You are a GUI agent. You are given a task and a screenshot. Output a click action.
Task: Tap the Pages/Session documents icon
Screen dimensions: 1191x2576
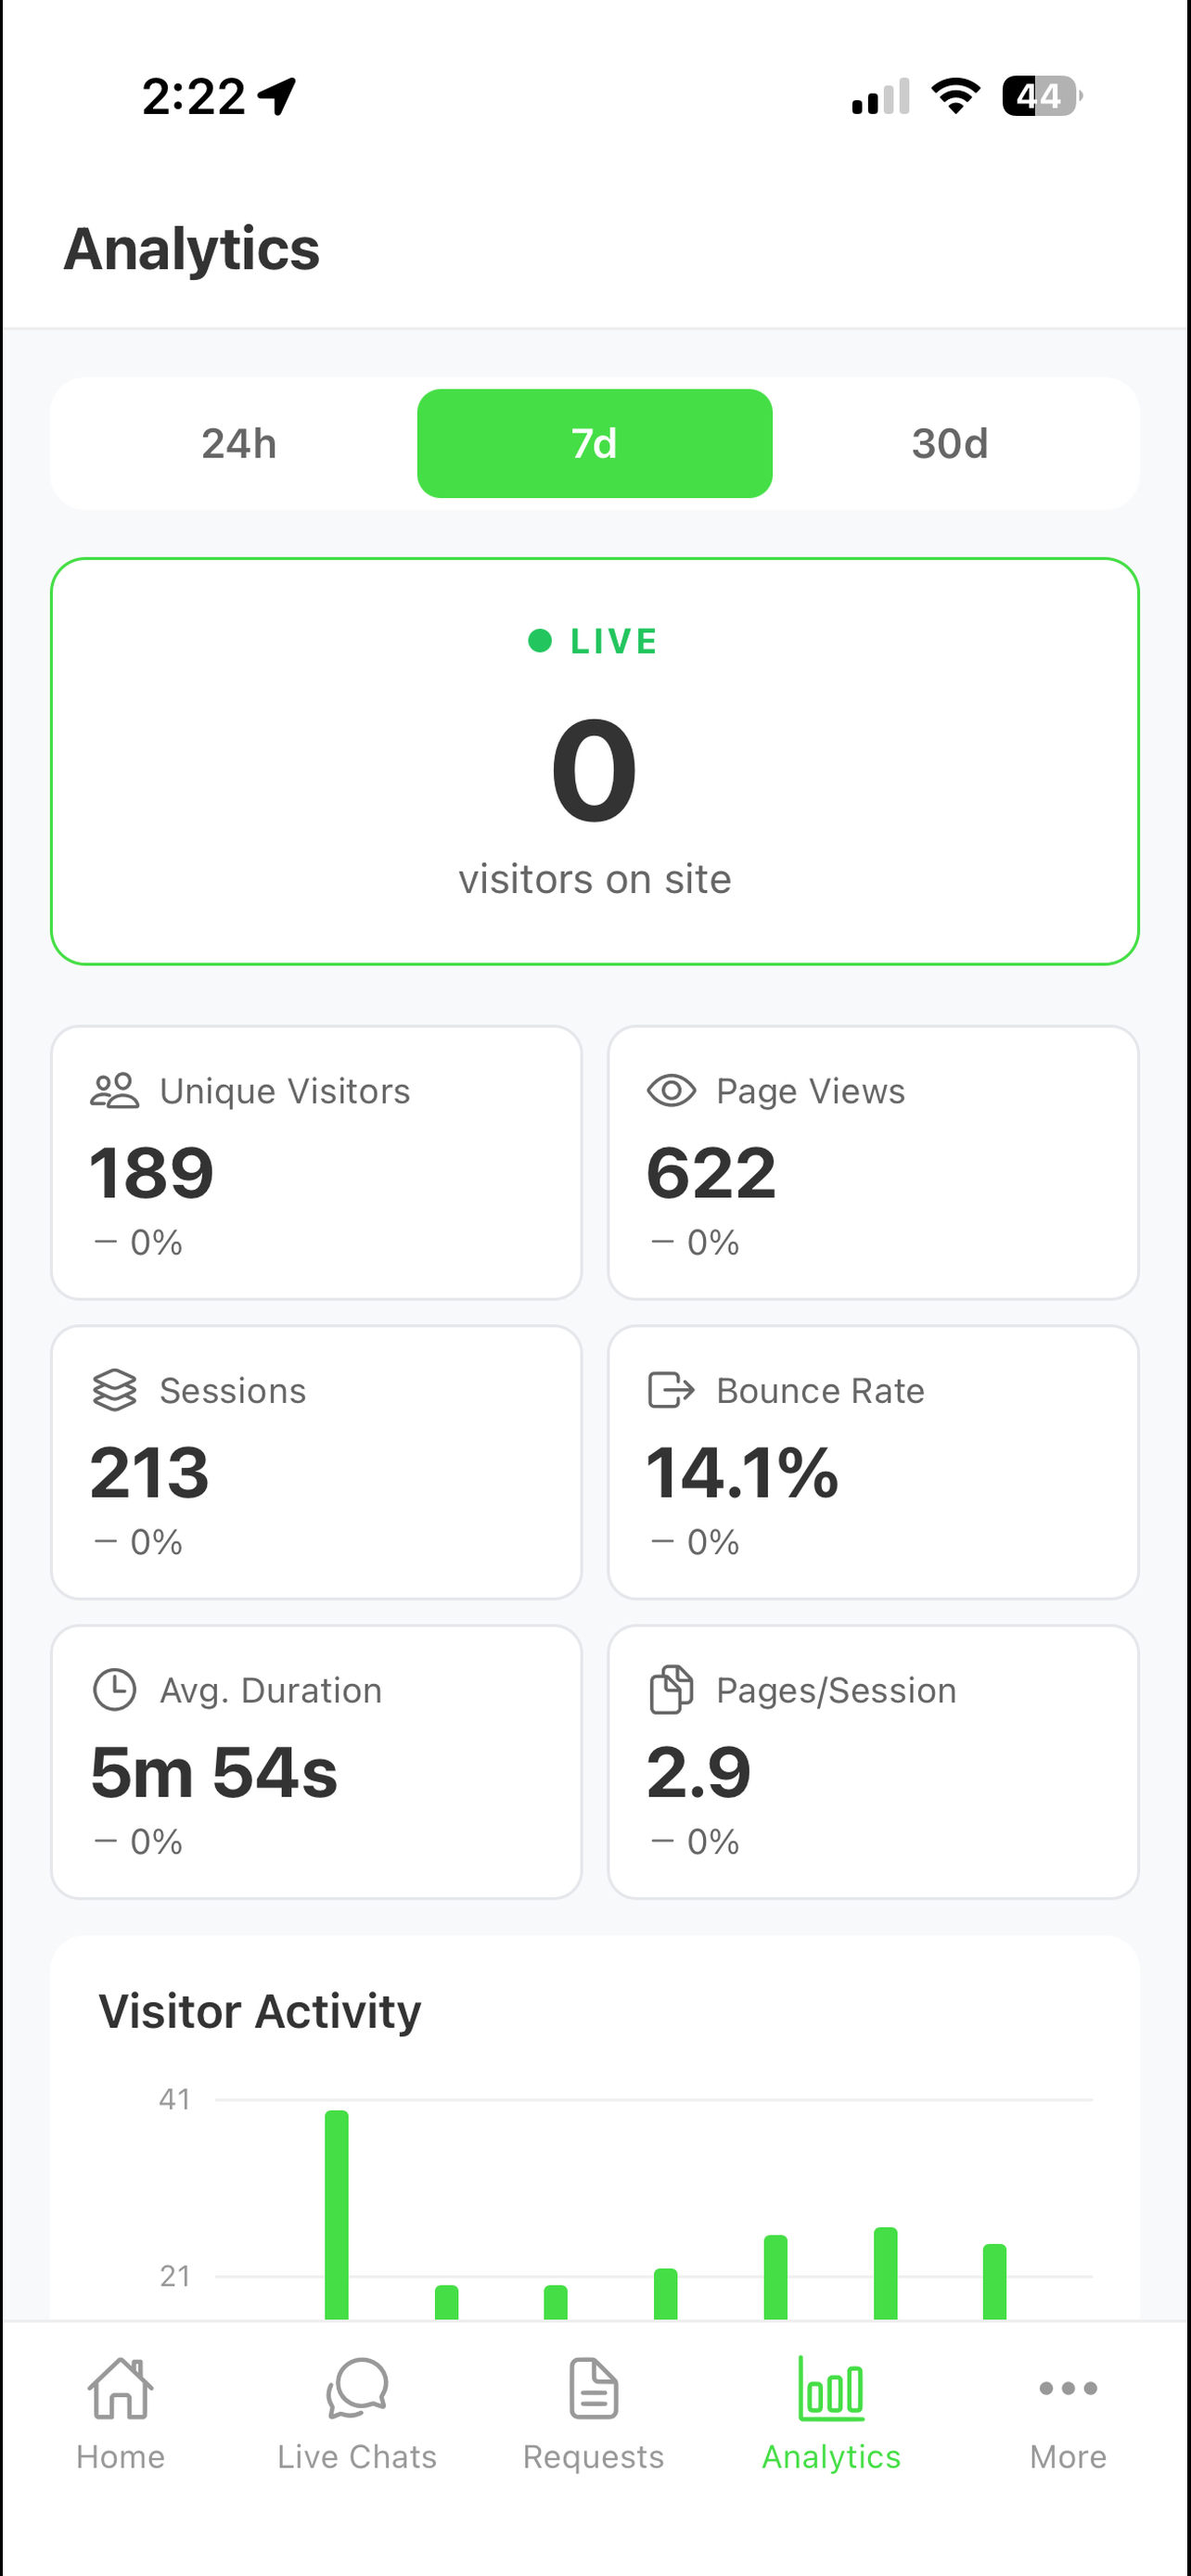[x=671, y=1690]
